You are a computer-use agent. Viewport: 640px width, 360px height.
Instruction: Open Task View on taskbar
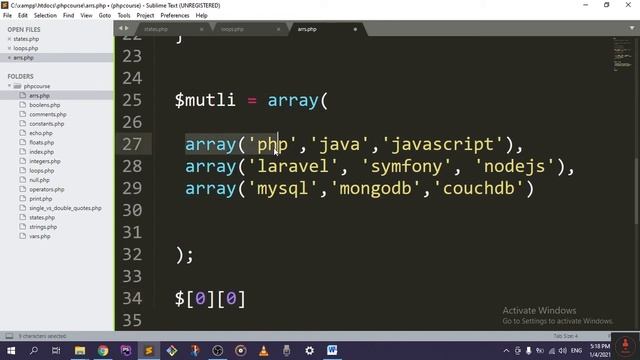(x=56, y=351)
